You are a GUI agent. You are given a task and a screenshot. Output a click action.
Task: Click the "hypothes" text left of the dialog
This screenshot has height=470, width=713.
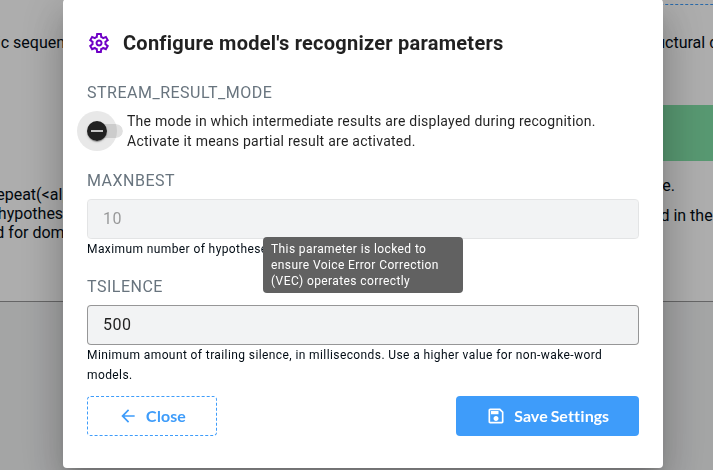(31, 214)
